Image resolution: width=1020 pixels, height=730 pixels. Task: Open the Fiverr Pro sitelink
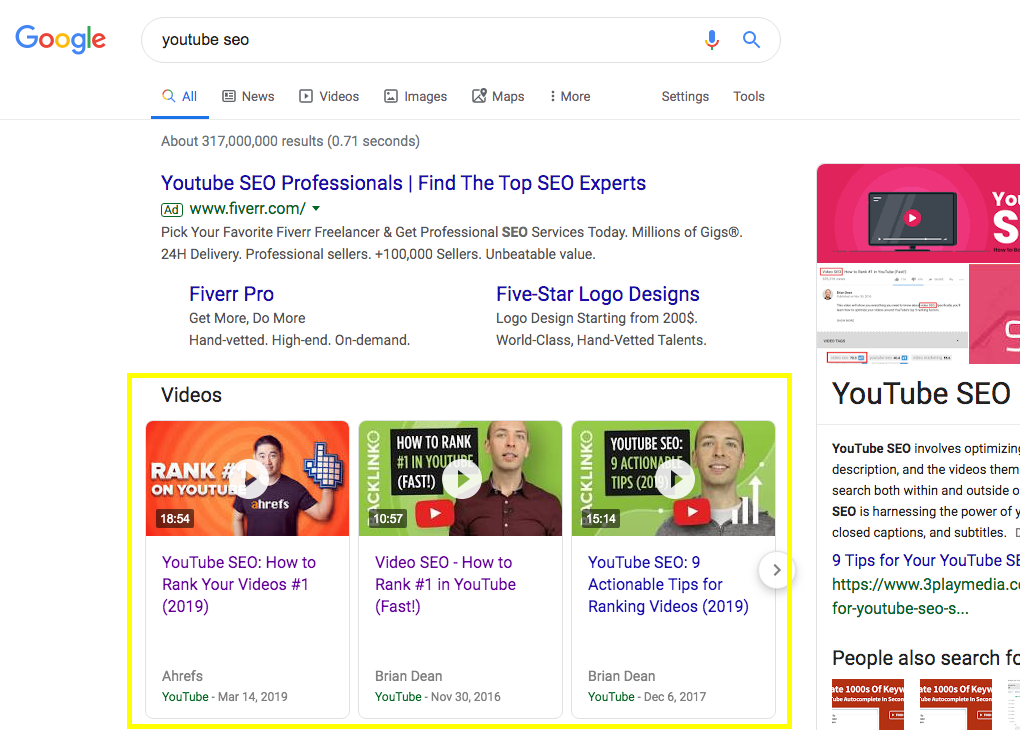232,294
